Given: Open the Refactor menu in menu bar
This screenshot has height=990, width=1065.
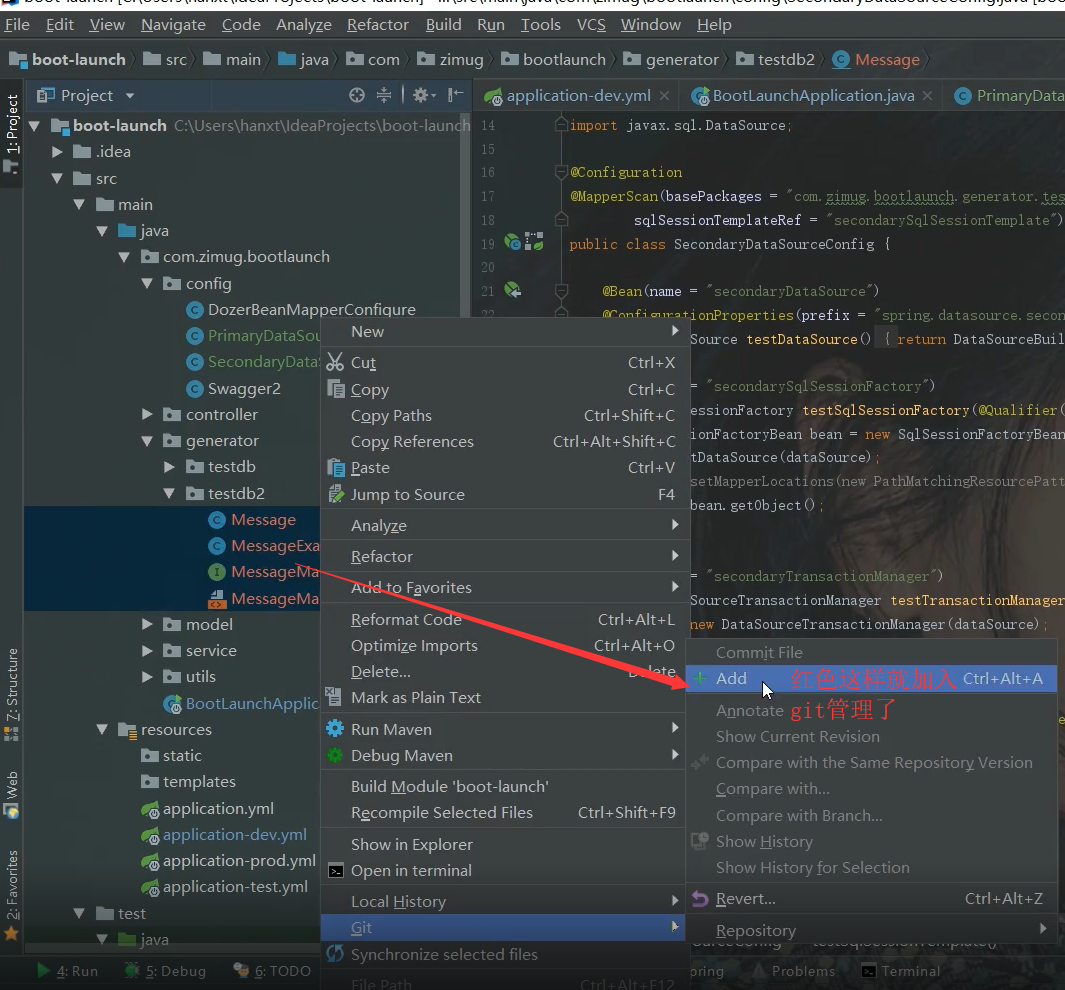Looking at the screenshot, I should (x=378, y=24).
